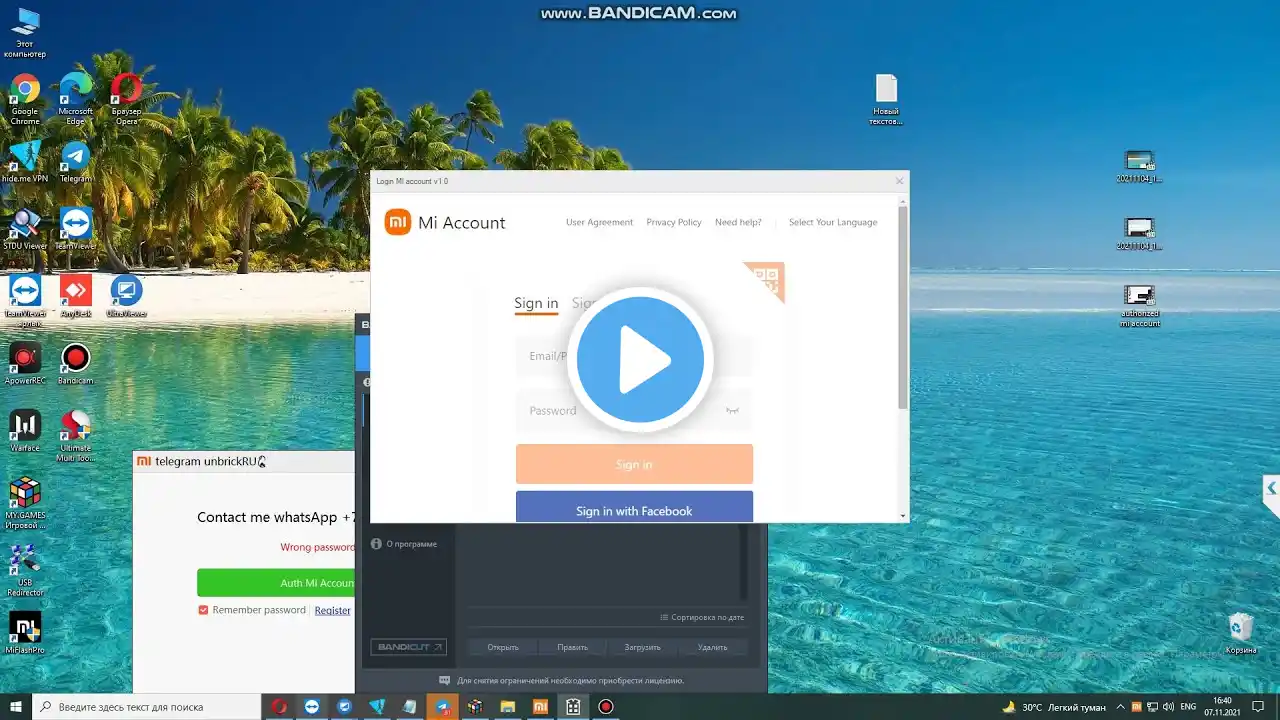
Task: Click the BANDICUT logo button
Action: click(408, 647)
